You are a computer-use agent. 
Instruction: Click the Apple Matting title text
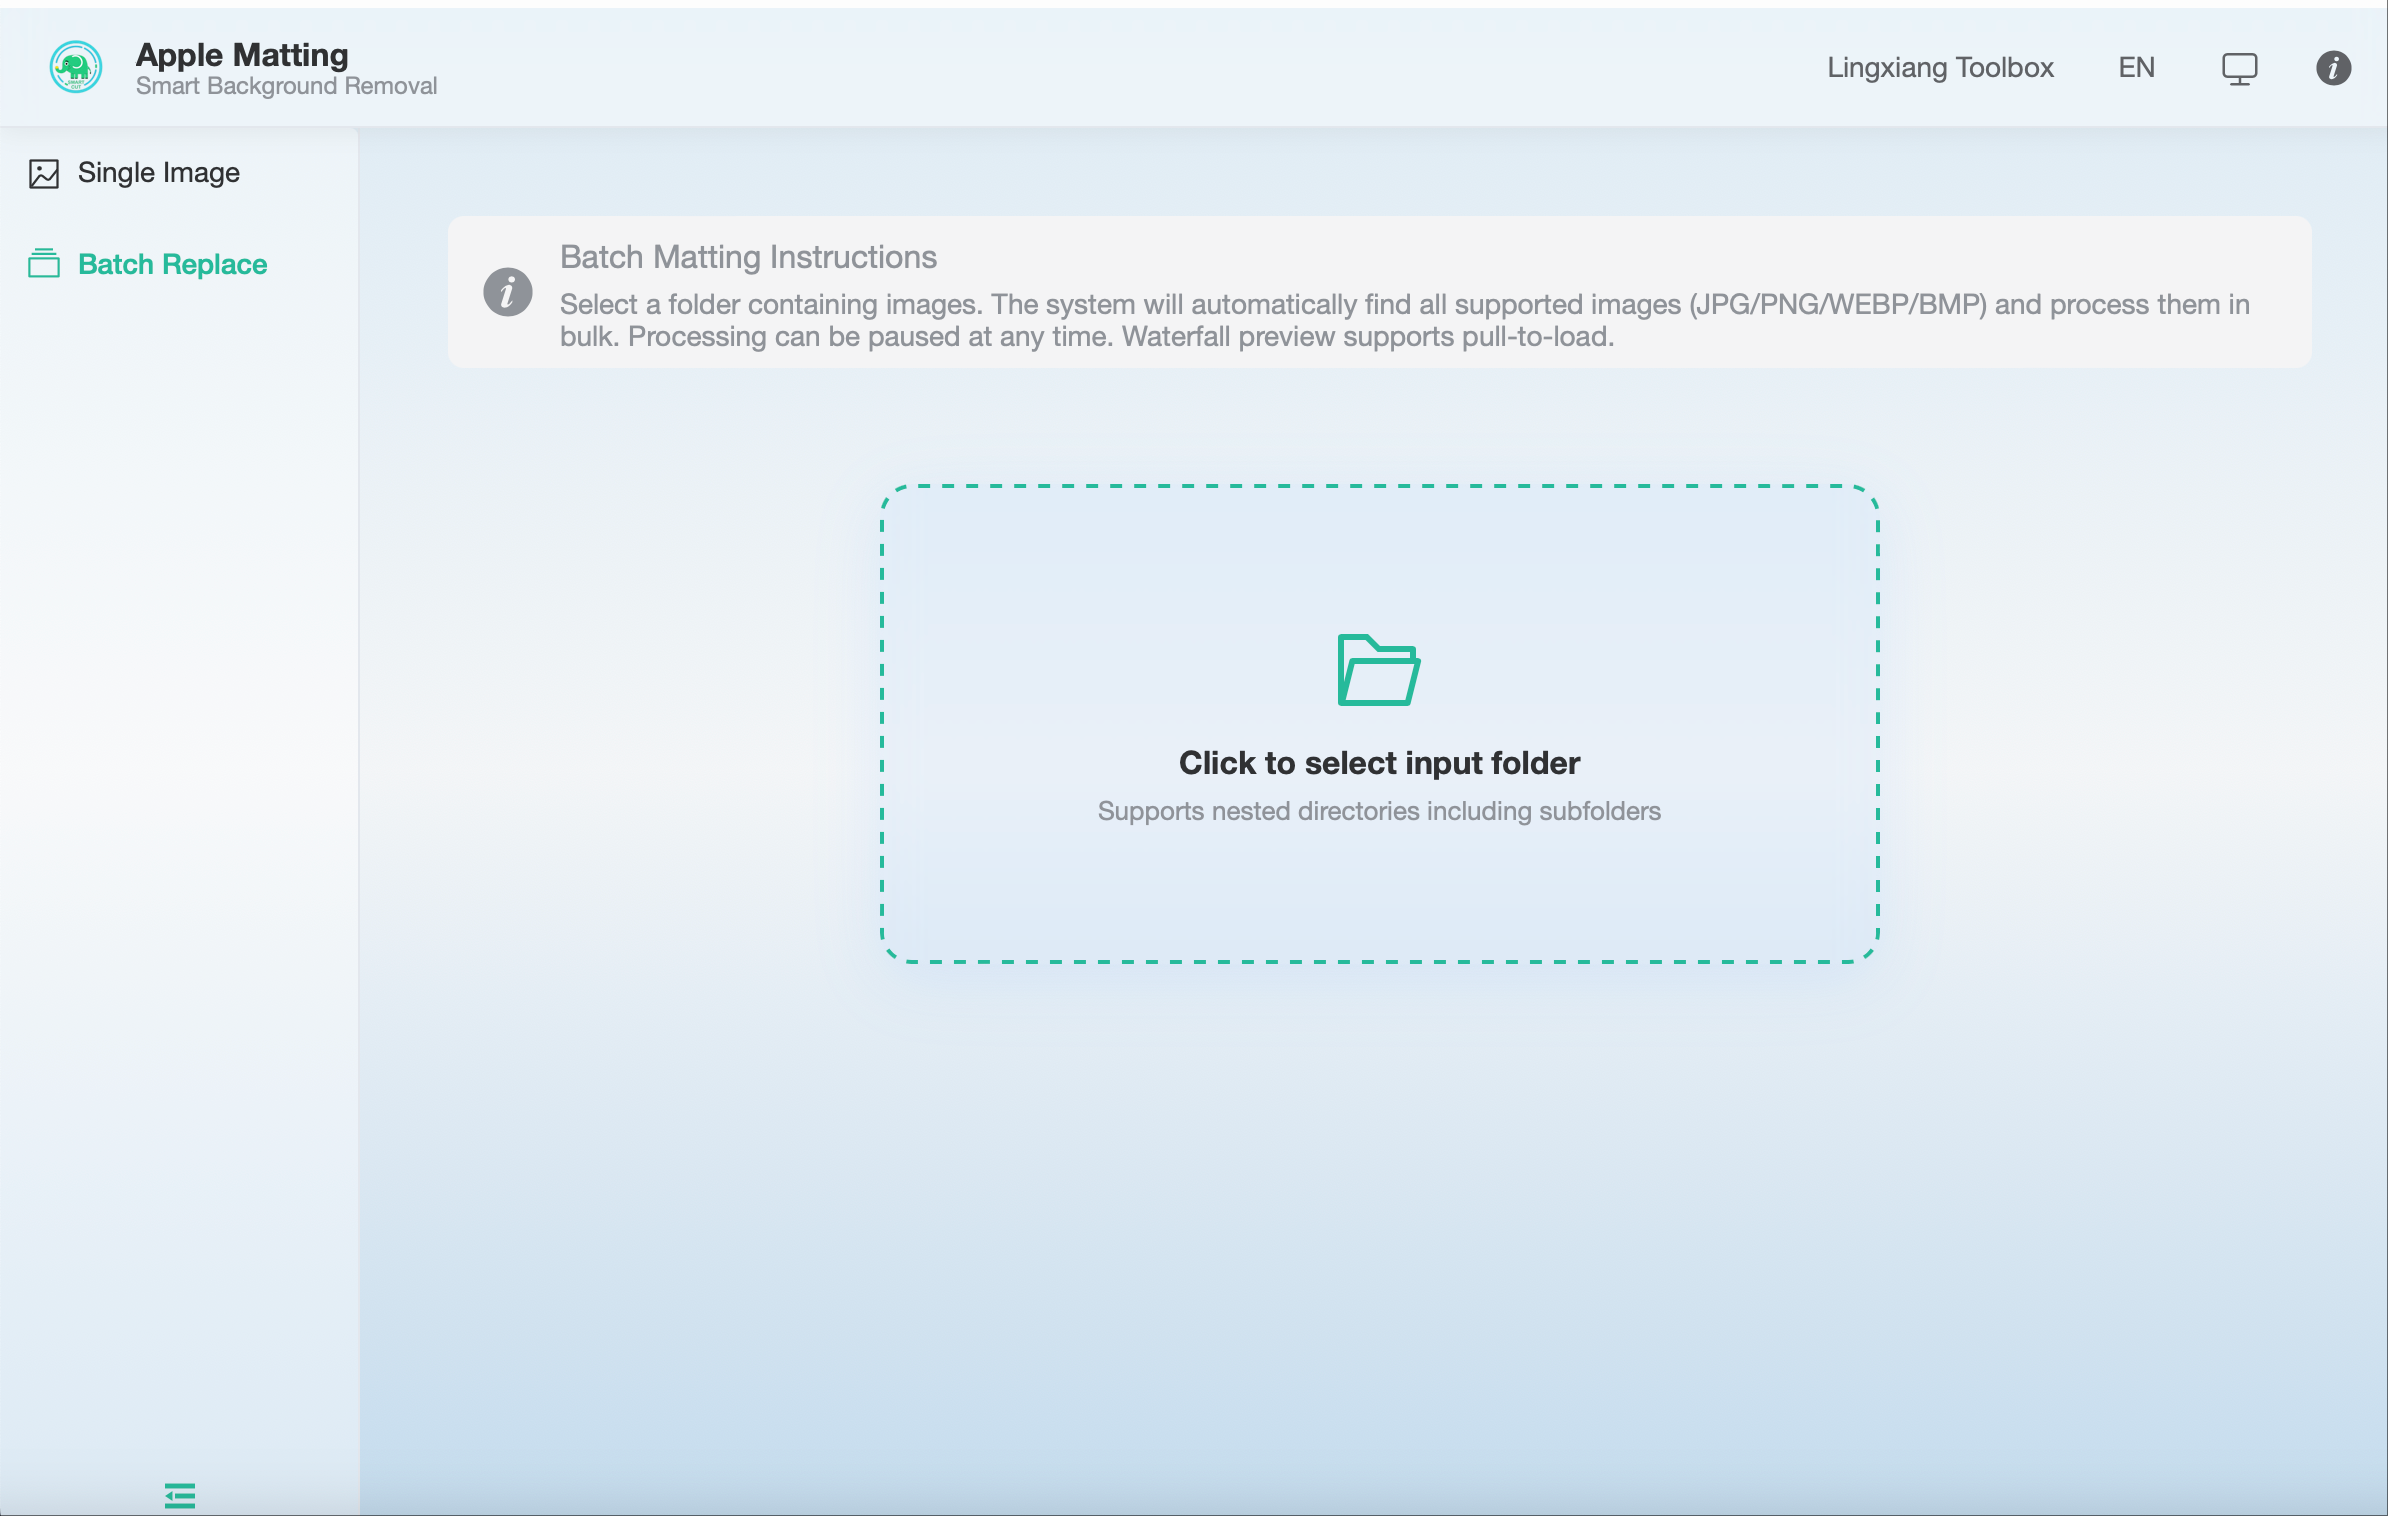click(x=242, y=55)
